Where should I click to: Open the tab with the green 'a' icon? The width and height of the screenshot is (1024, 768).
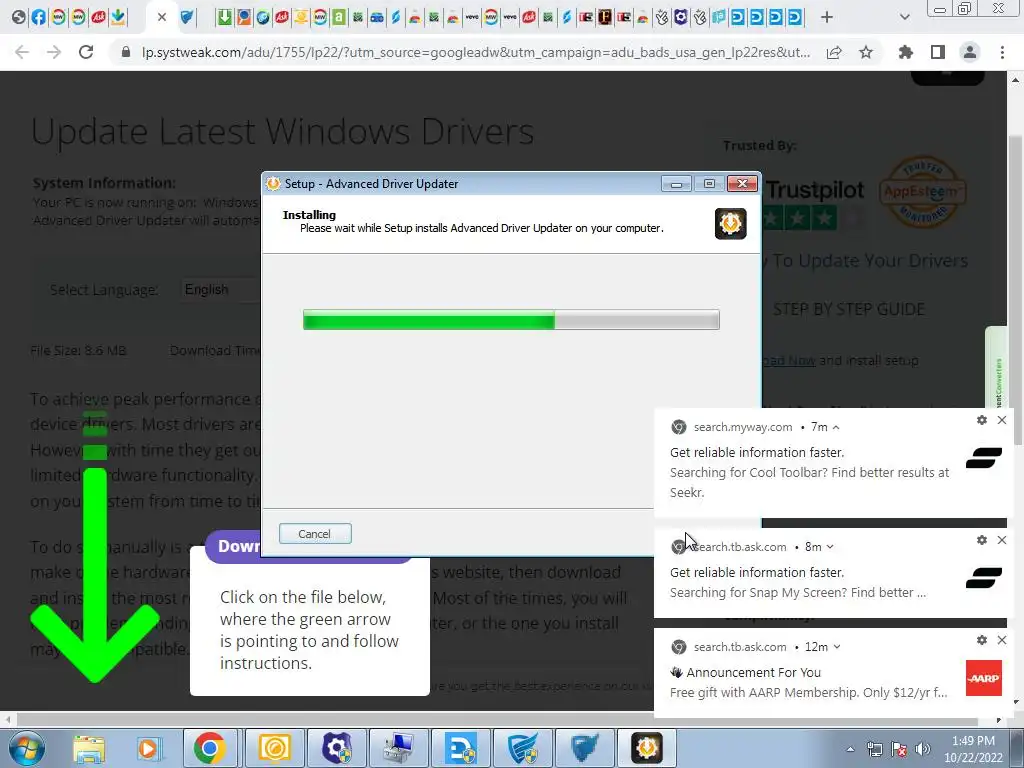(339, 17)
